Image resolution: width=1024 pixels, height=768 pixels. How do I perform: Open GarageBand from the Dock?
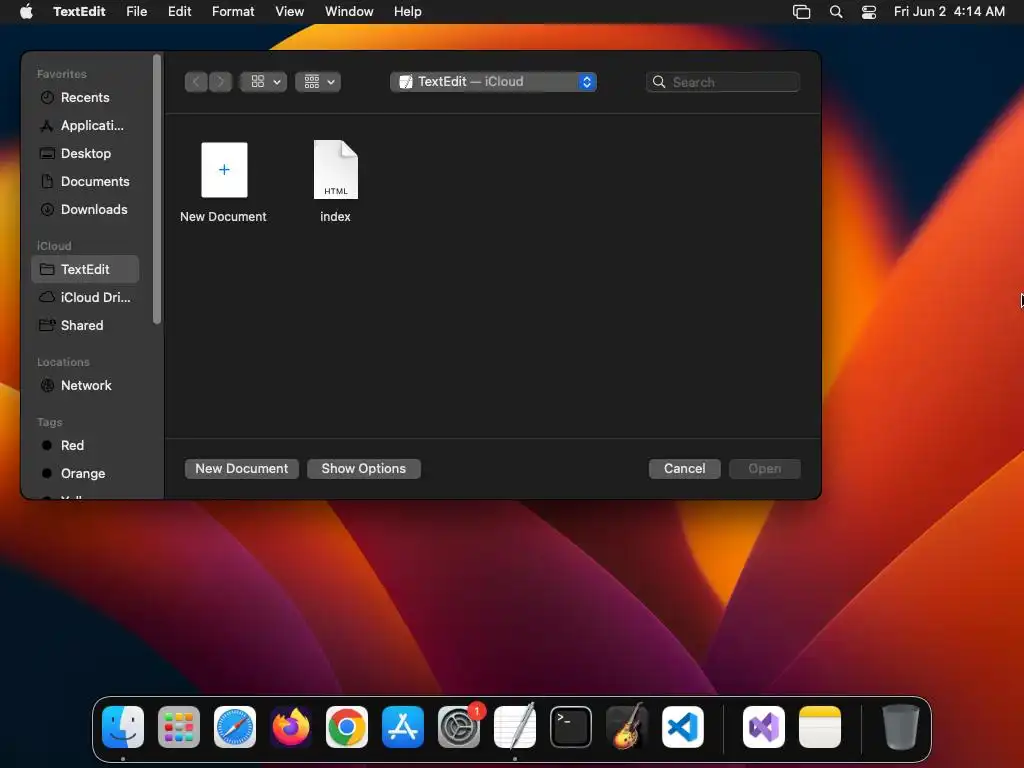point(627,727)
